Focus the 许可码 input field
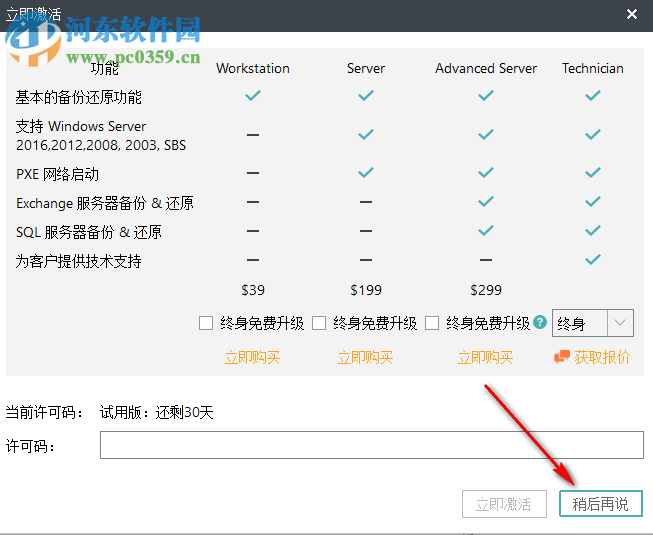 (371, 445)
